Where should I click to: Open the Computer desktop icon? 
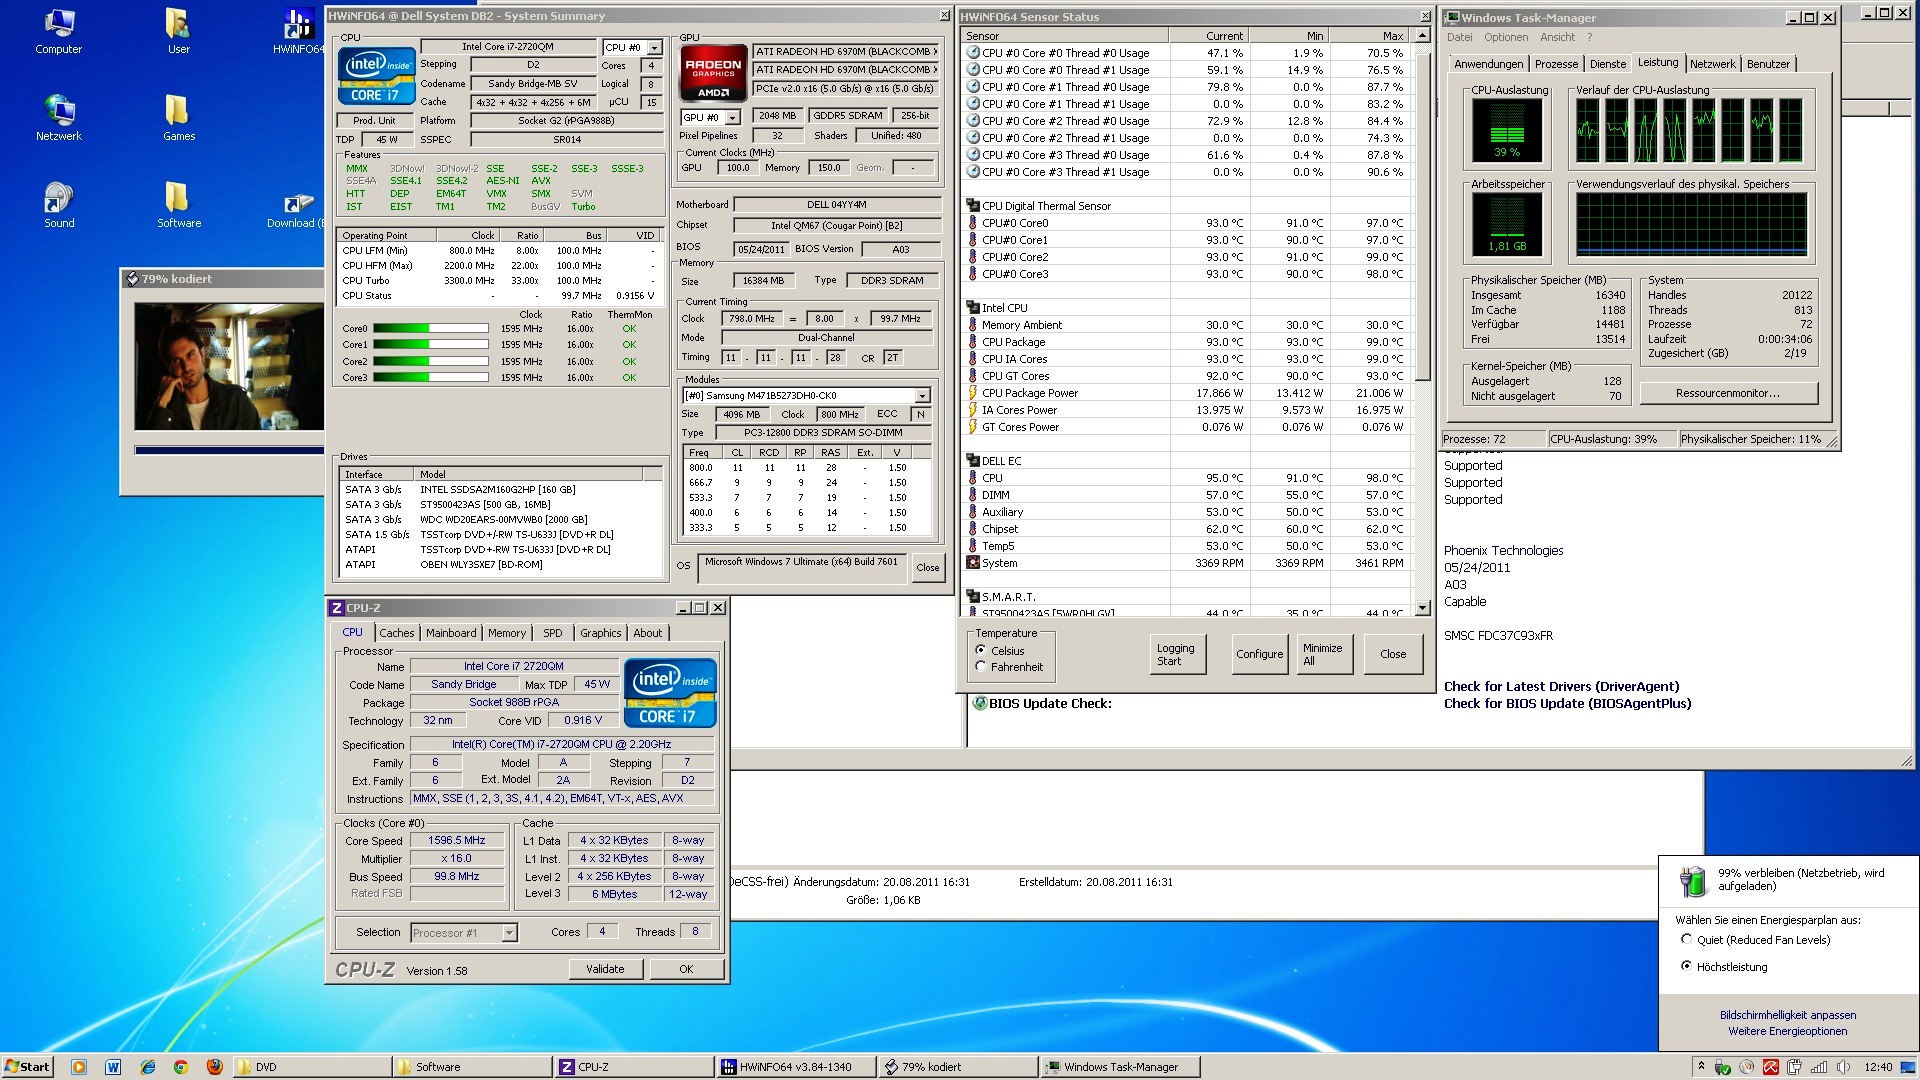pos(58,31)
